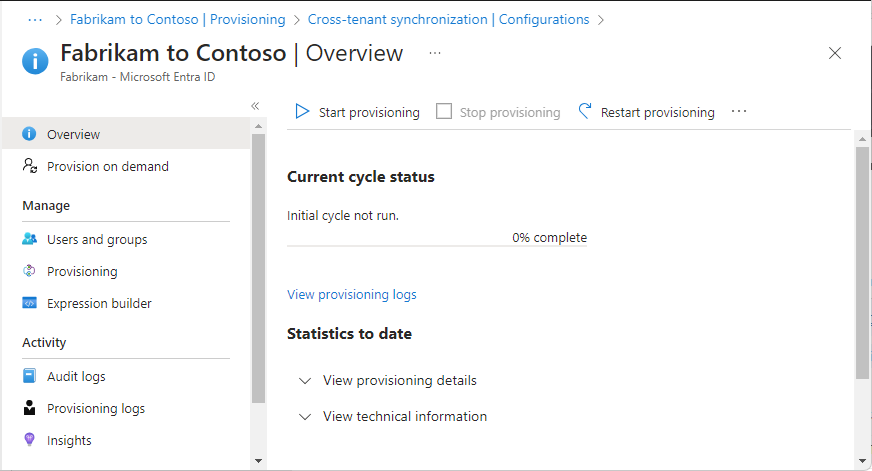Image resolution: width=872 pixels, height=471 pixels.
Task: Click View technical information label
Action: click(x=405, y=417)
